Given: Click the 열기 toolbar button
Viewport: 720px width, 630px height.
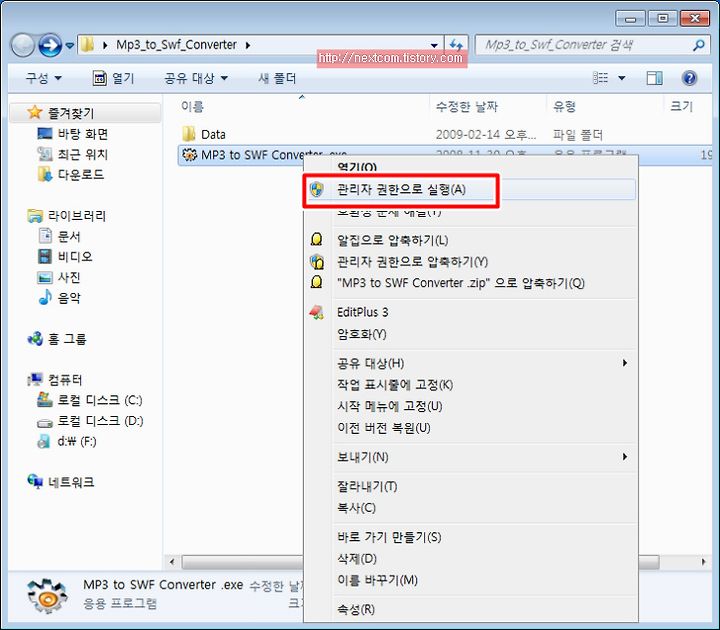Looking at the screenshot, I should point(113,78).
